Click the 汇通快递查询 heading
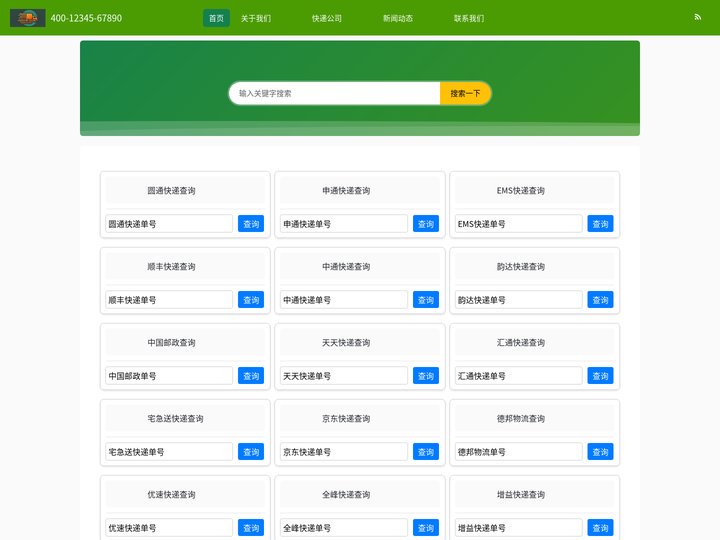 [521, 343]
